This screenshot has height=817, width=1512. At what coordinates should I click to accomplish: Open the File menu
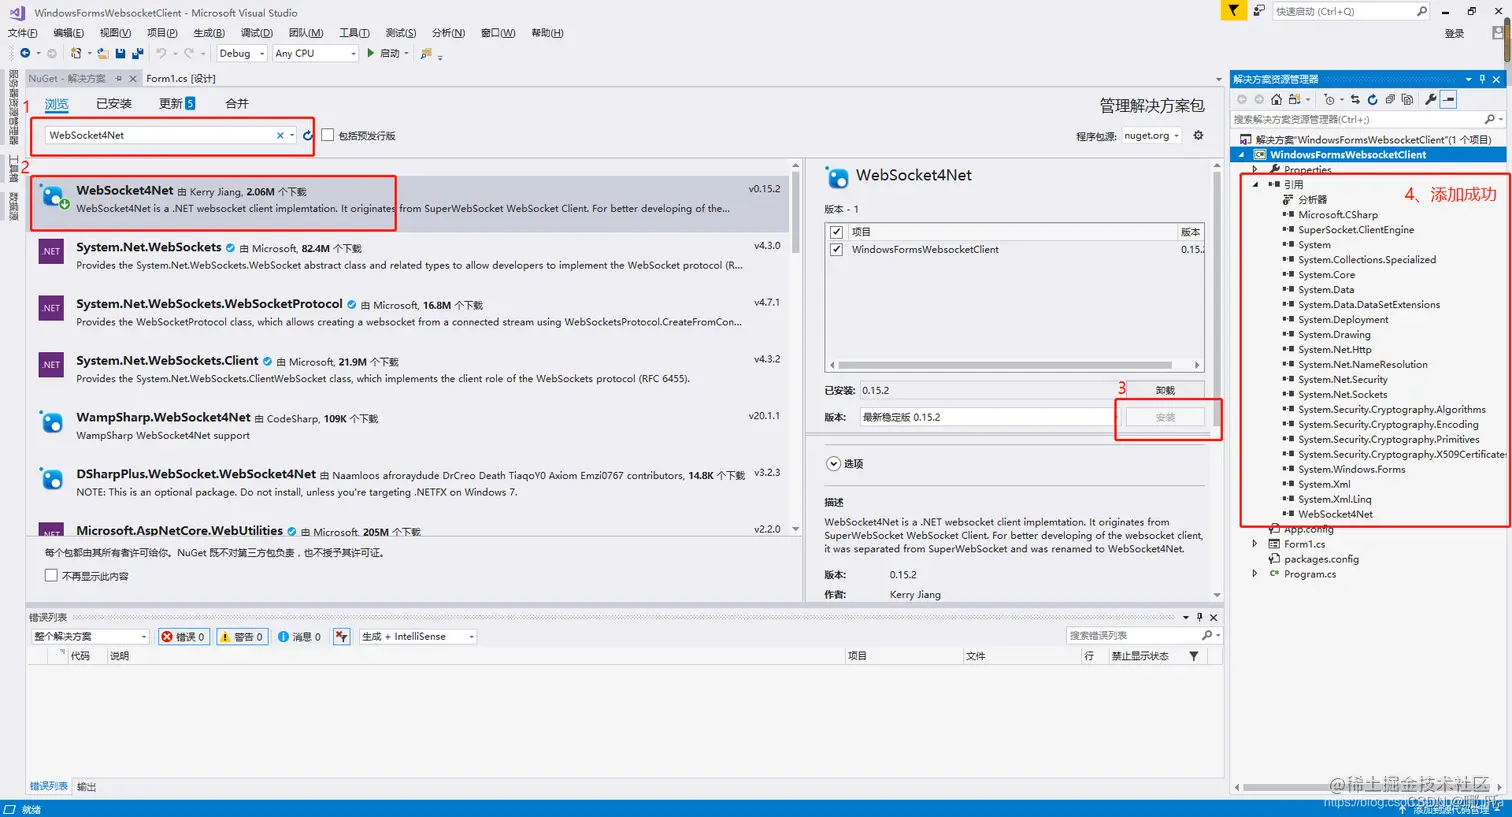tap(22, 33)
